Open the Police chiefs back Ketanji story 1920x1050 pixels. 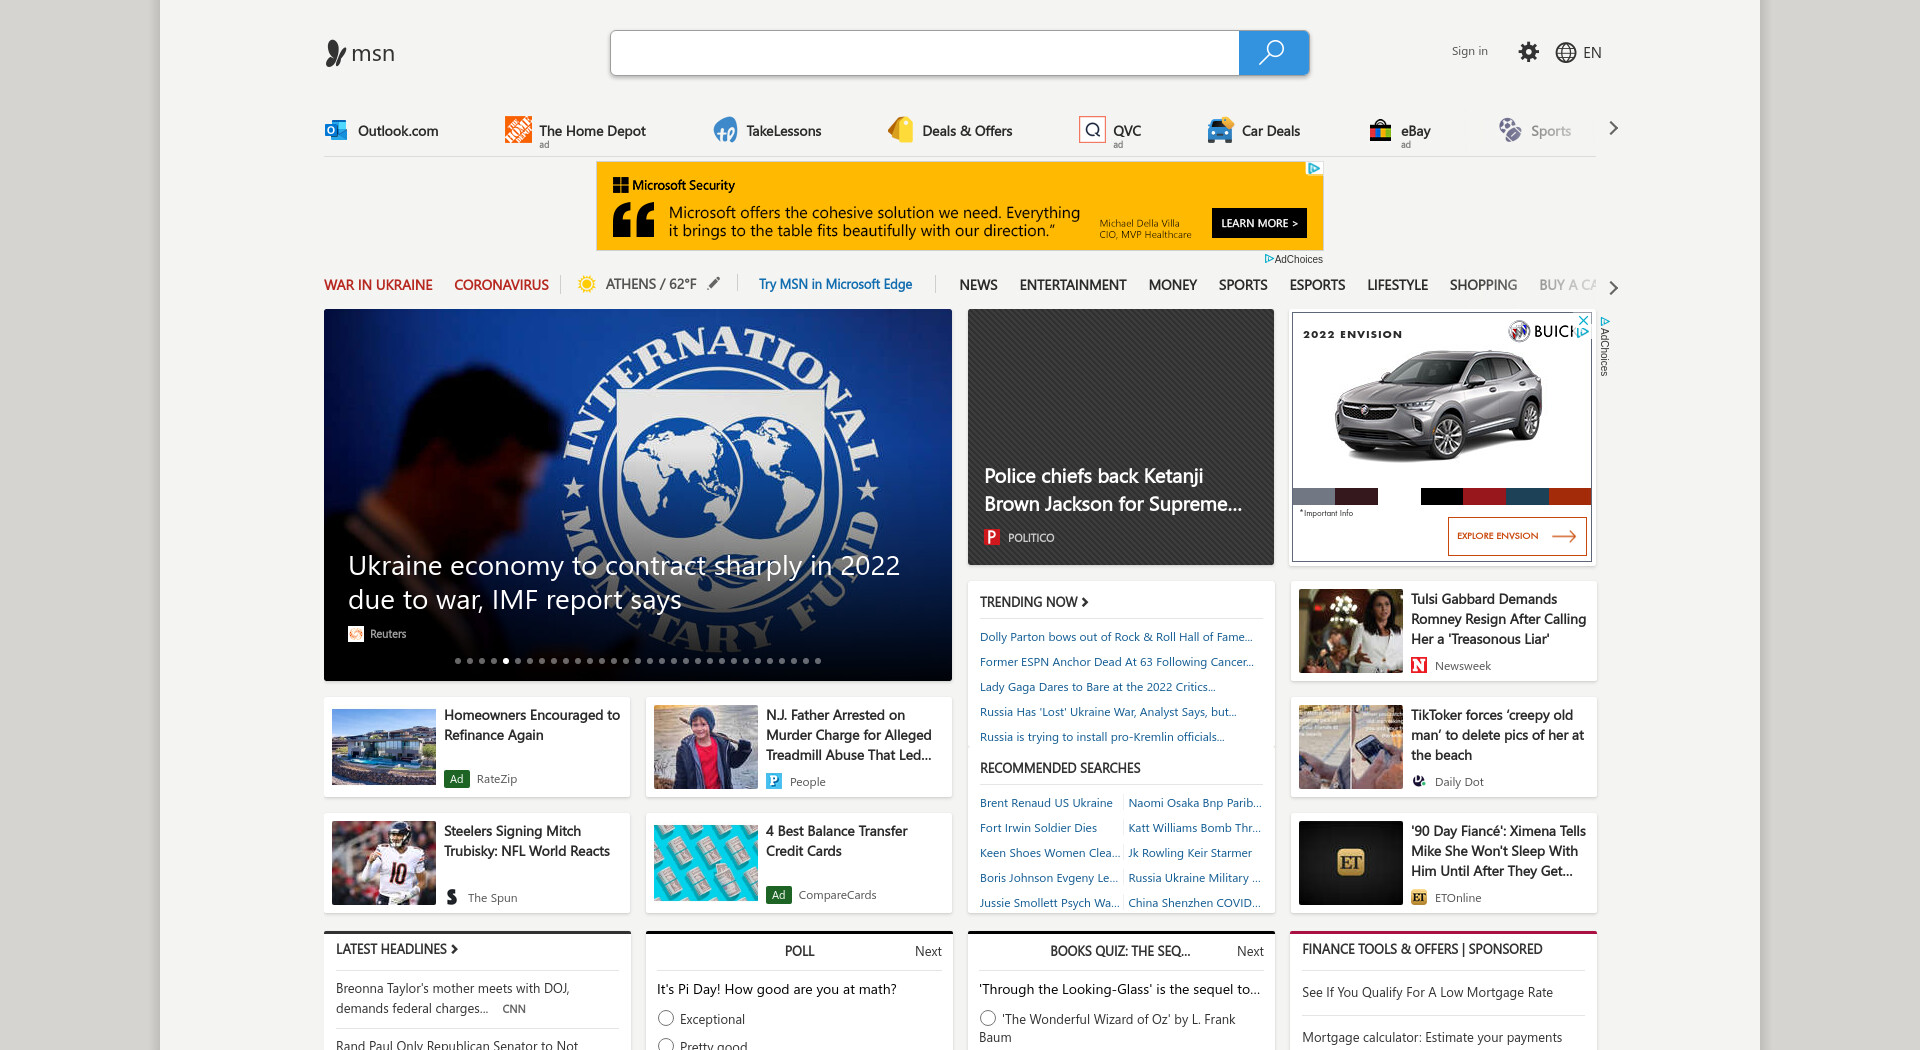(1120, 437)
